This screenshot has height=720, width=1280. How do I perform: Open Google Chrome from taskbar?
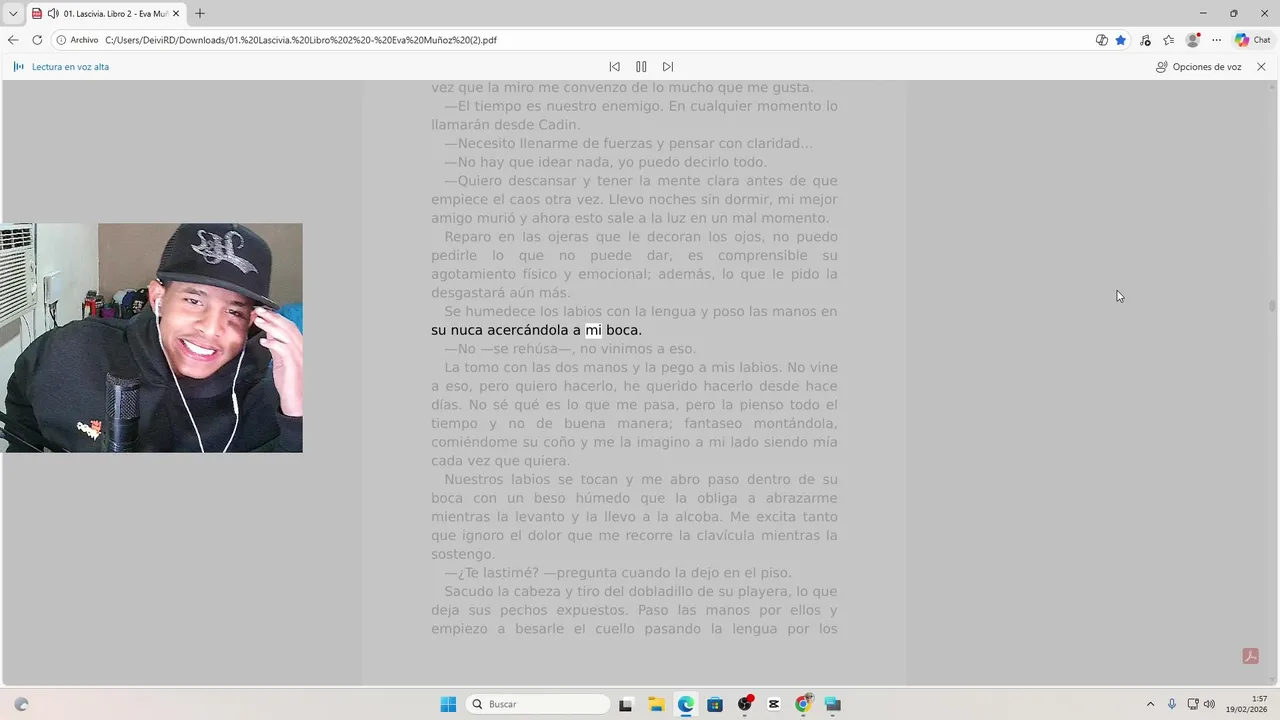[x=803, y=704]
